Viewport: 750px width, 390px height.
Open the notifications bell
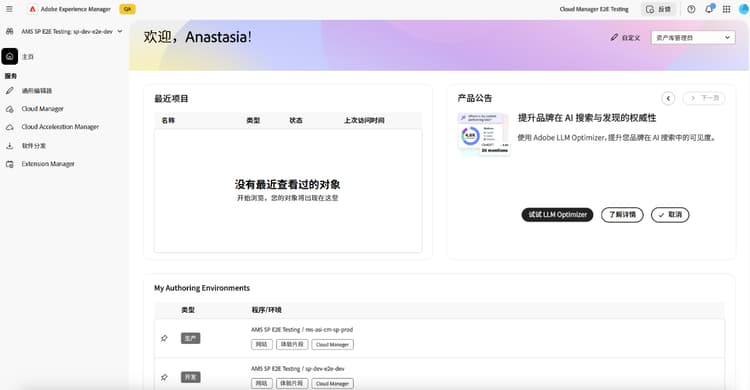point(709,9)
